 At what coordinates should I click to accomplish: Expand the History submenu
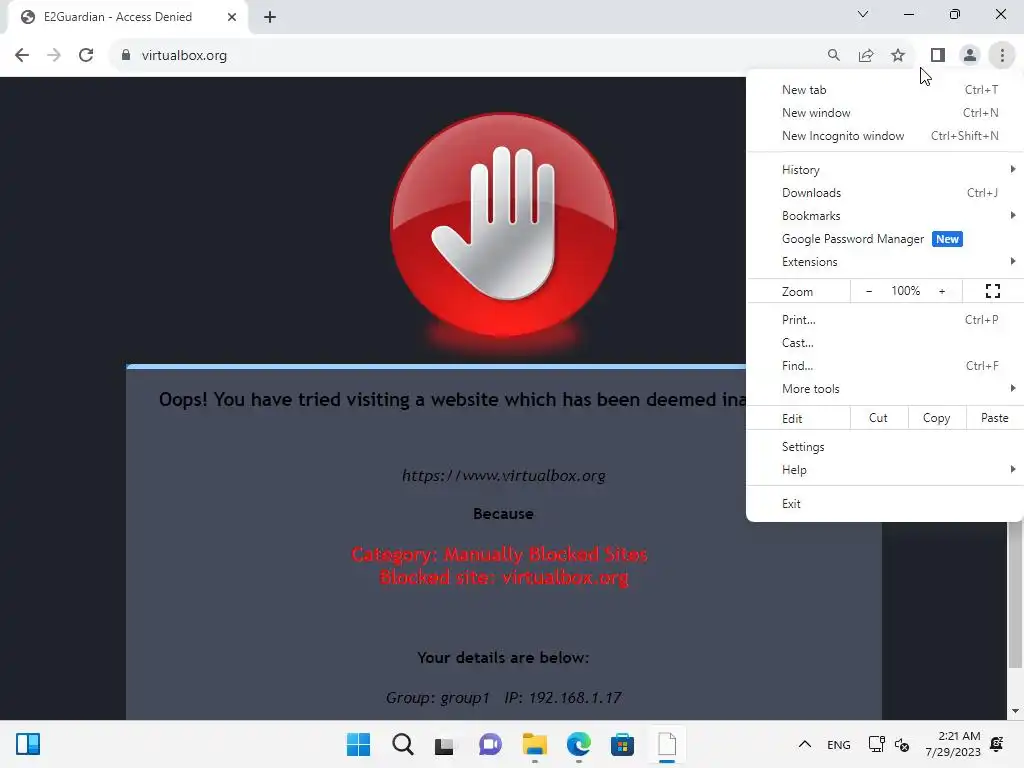[x=885, y=170]
